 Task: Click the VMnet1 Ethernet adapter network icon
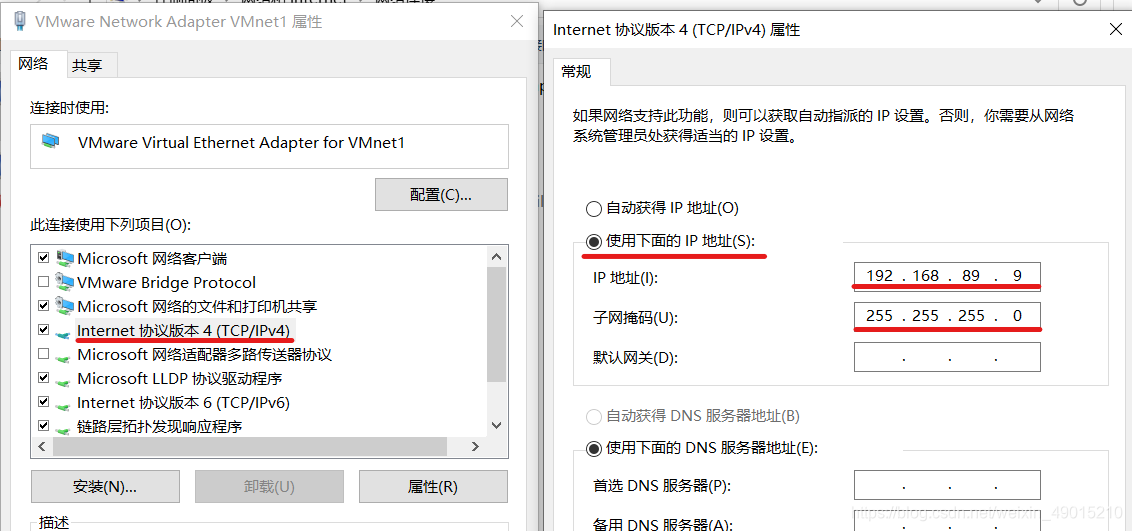[x=51, y=142]
